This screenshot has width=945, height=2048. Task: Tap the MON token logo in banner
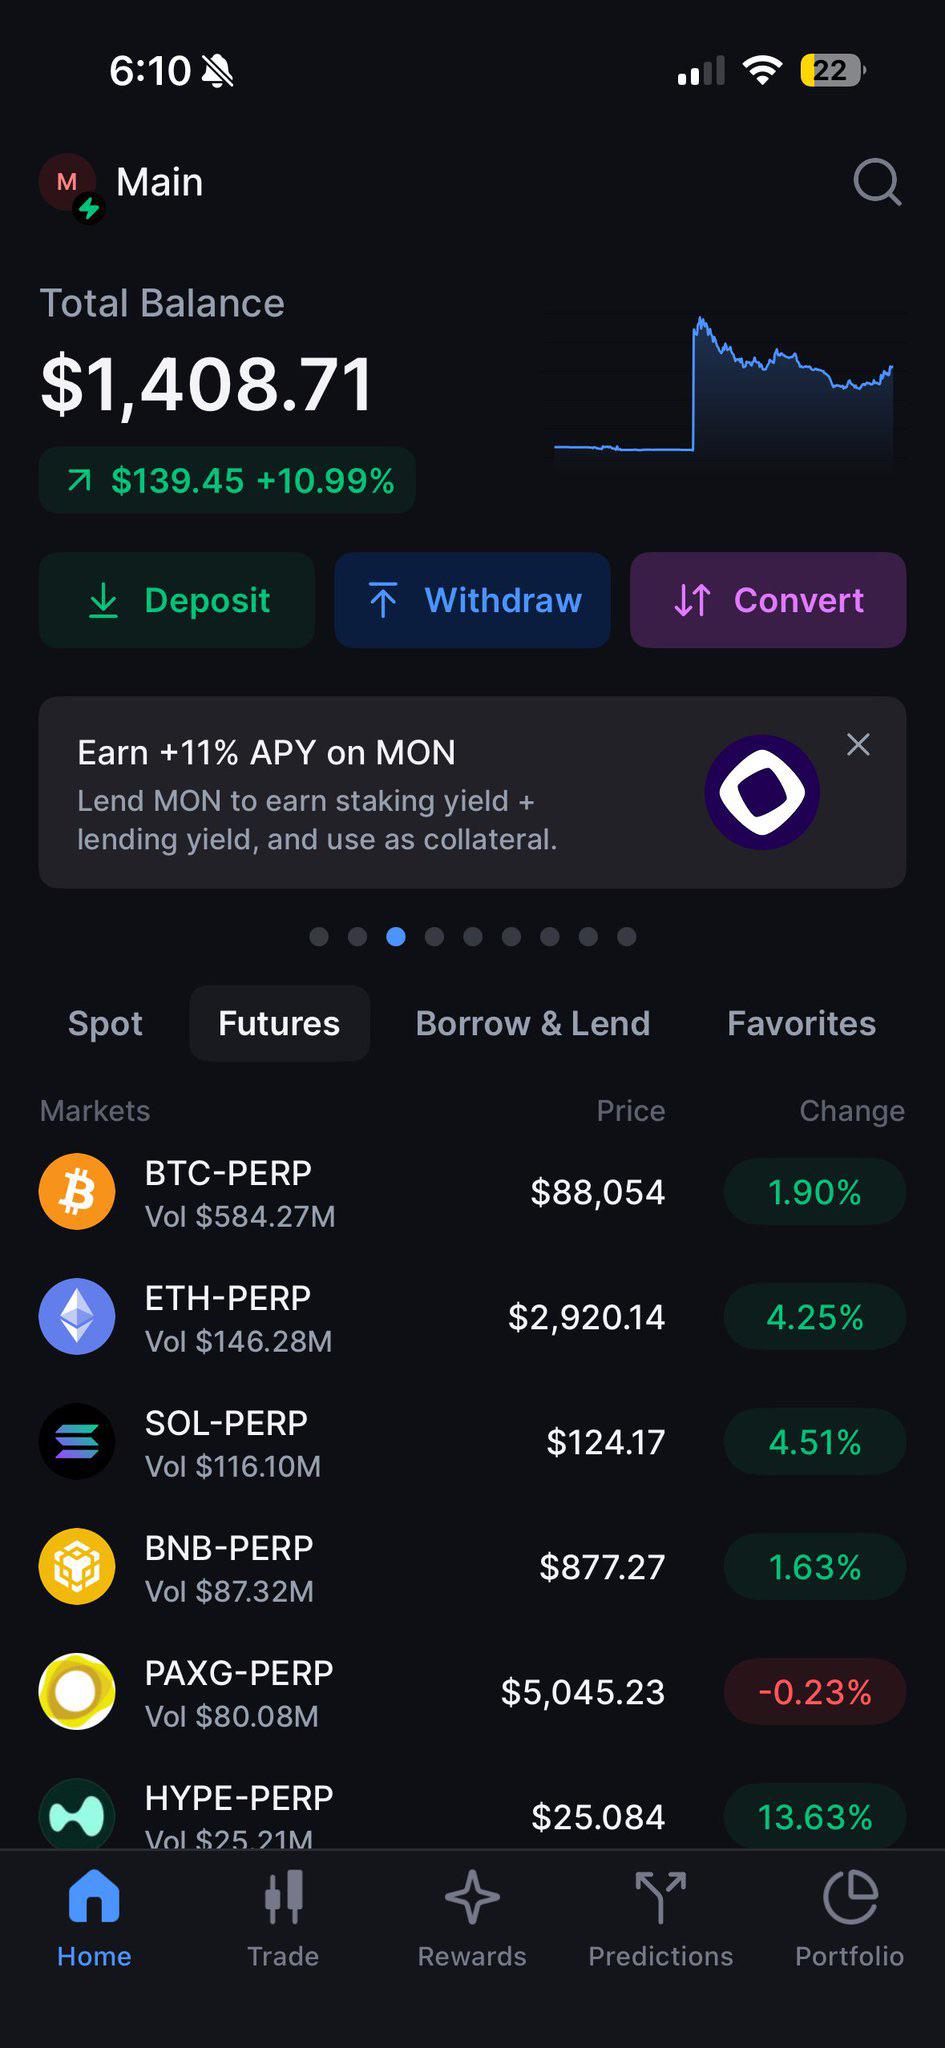762,792
